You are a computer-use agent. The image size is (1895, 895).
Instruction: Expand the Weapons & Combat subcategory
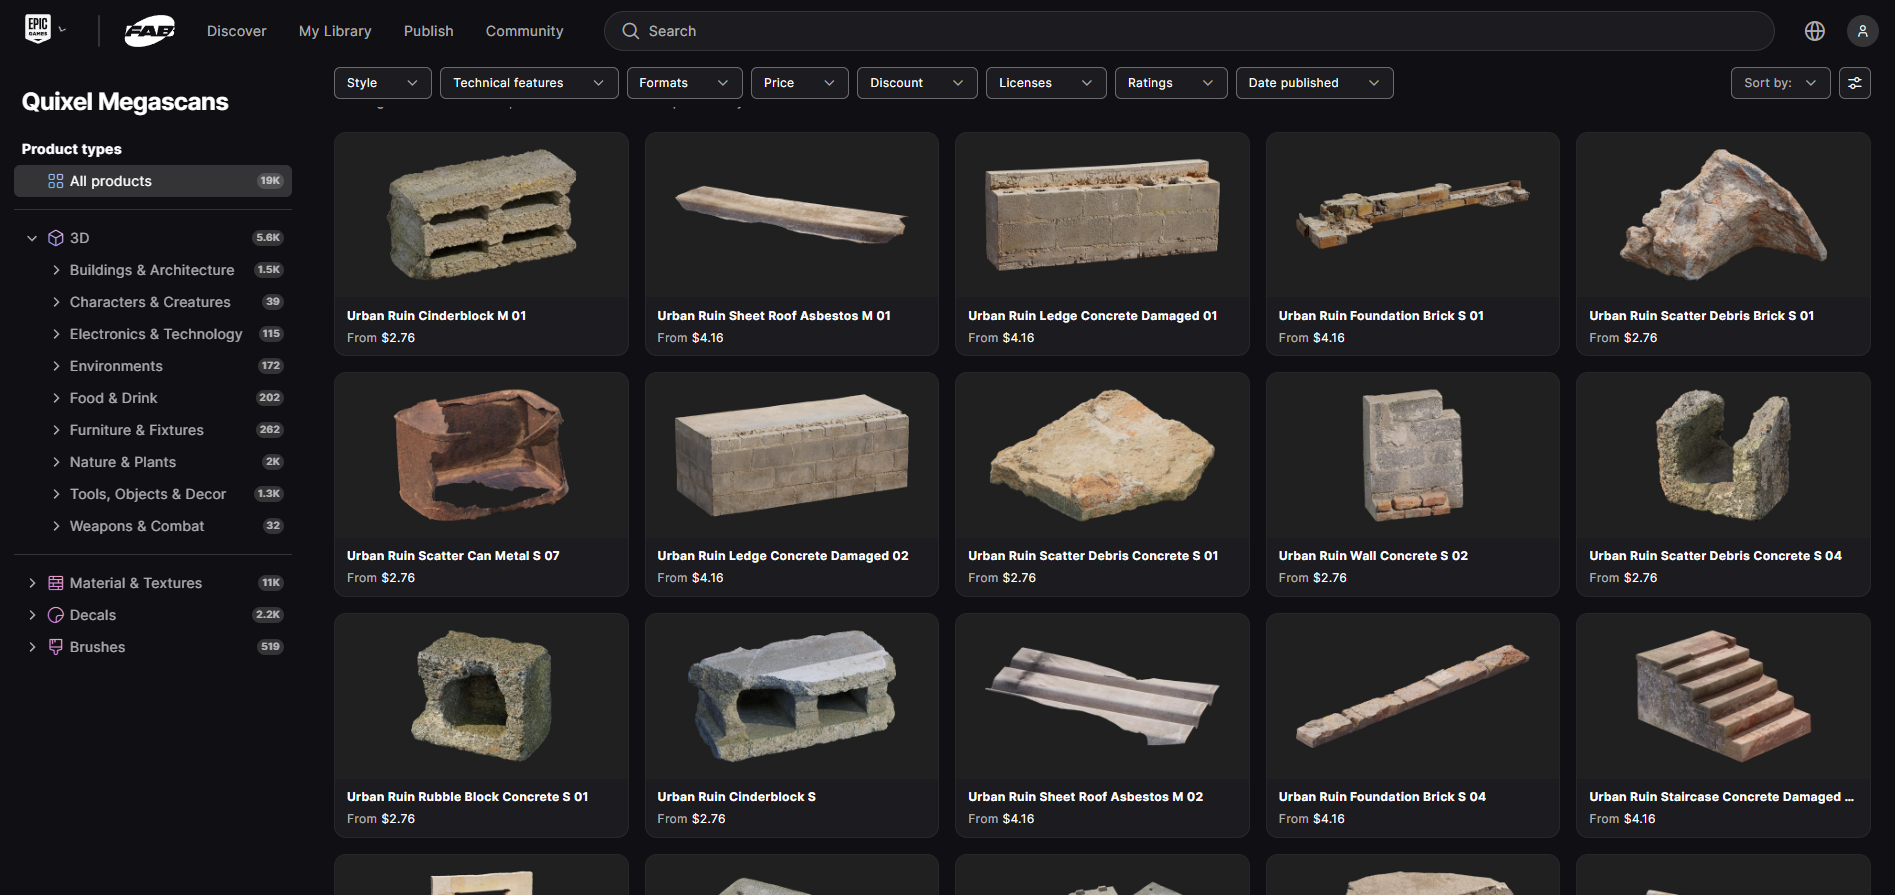click(x=56, y=526)
